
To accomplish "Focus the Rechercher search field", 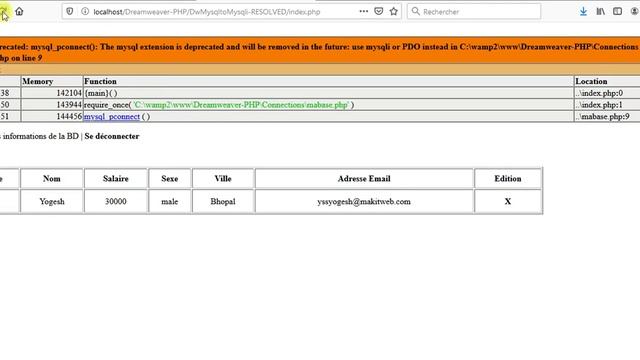I will coord(474,11).
